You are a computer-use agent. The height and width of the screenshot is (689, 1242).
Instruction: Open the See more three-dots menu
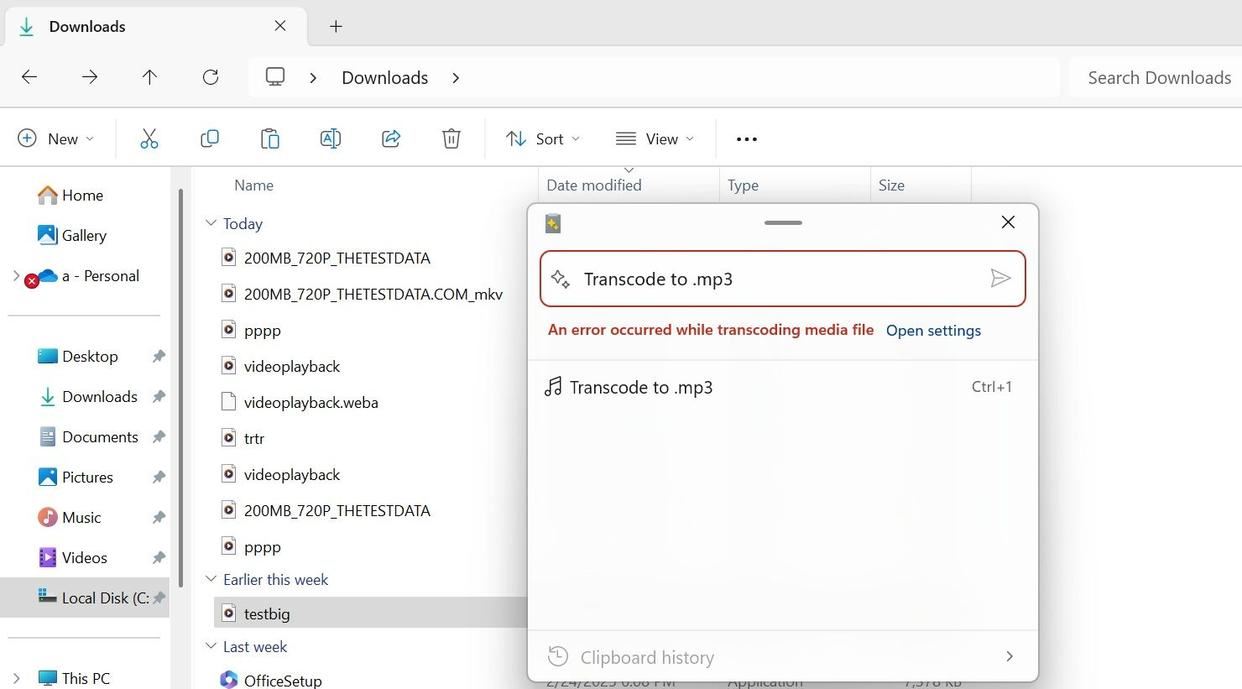coord(747,139)
